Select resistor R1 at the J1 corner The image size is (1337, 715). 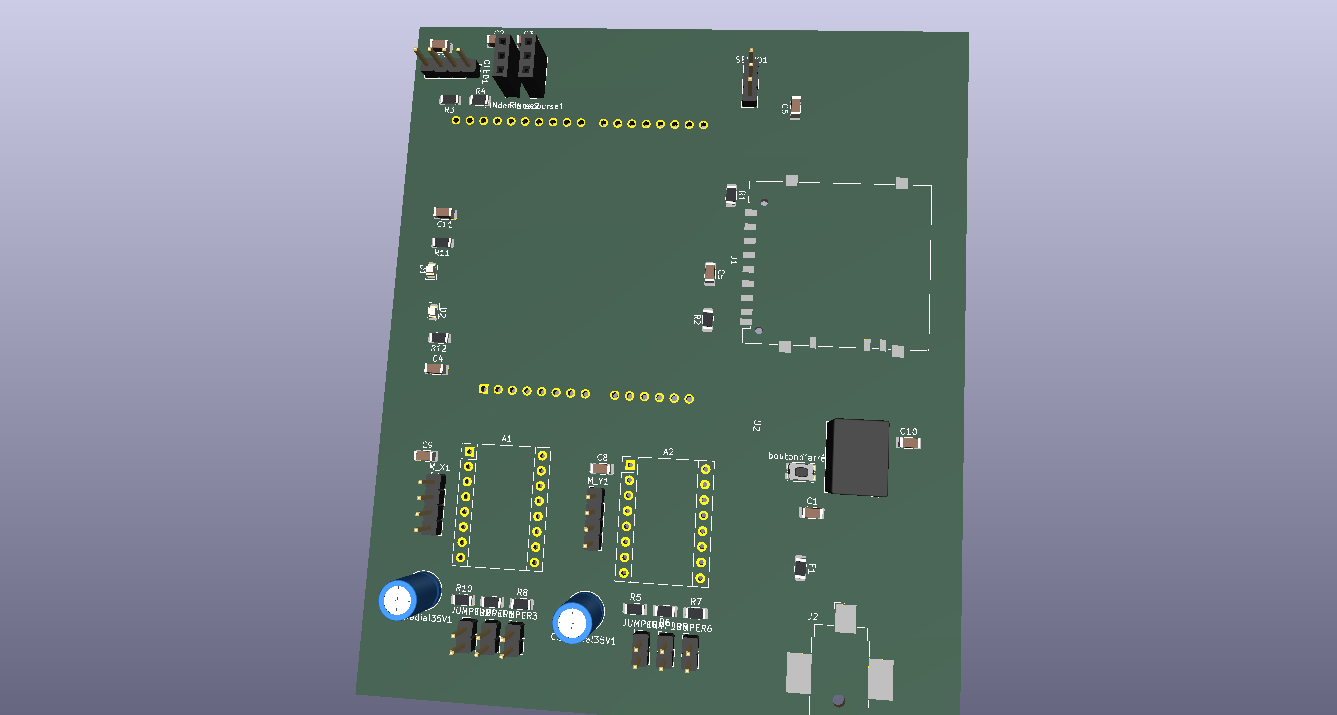click(732, 196)
